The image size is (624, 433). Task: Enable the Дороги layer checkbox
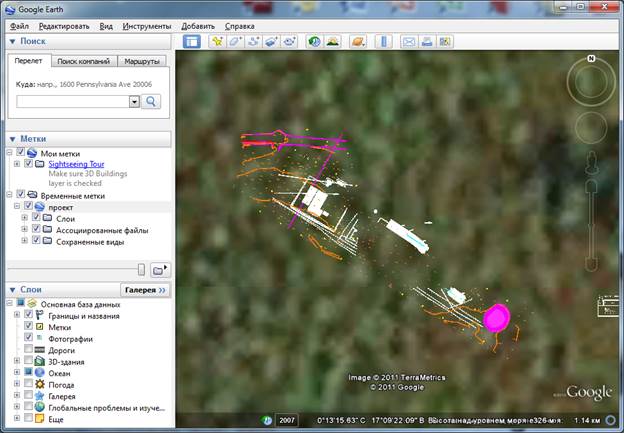pyautogui.click(x=28, y=349)
